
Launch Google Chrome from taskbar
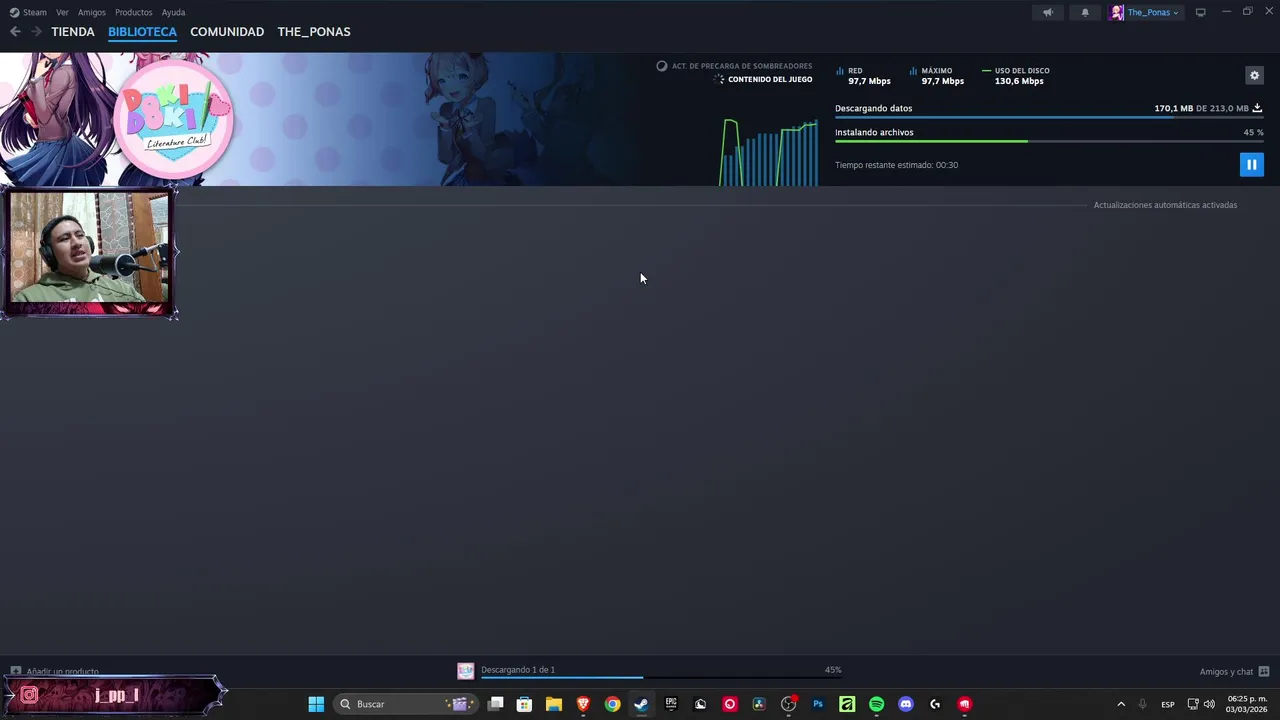(612, 704)
